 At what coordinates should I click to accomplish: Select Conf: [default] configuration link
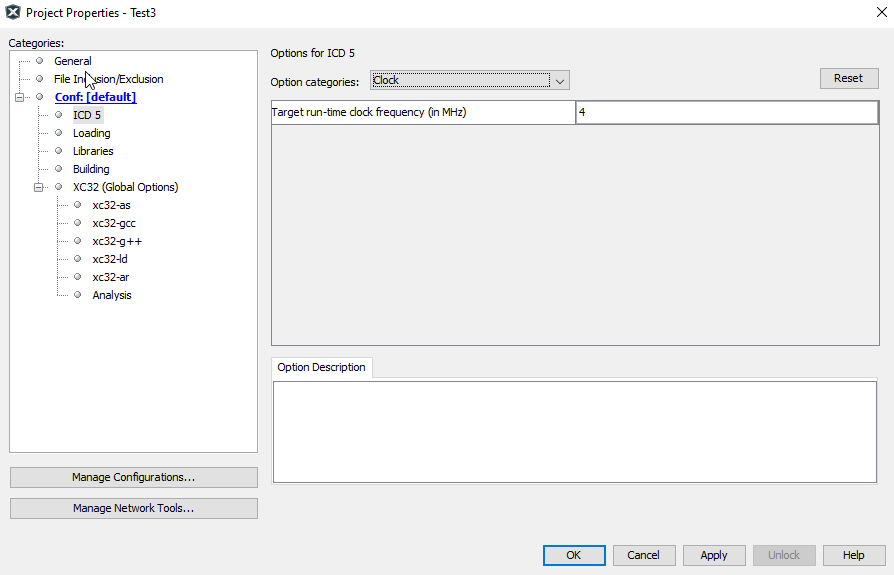(95, 97)
